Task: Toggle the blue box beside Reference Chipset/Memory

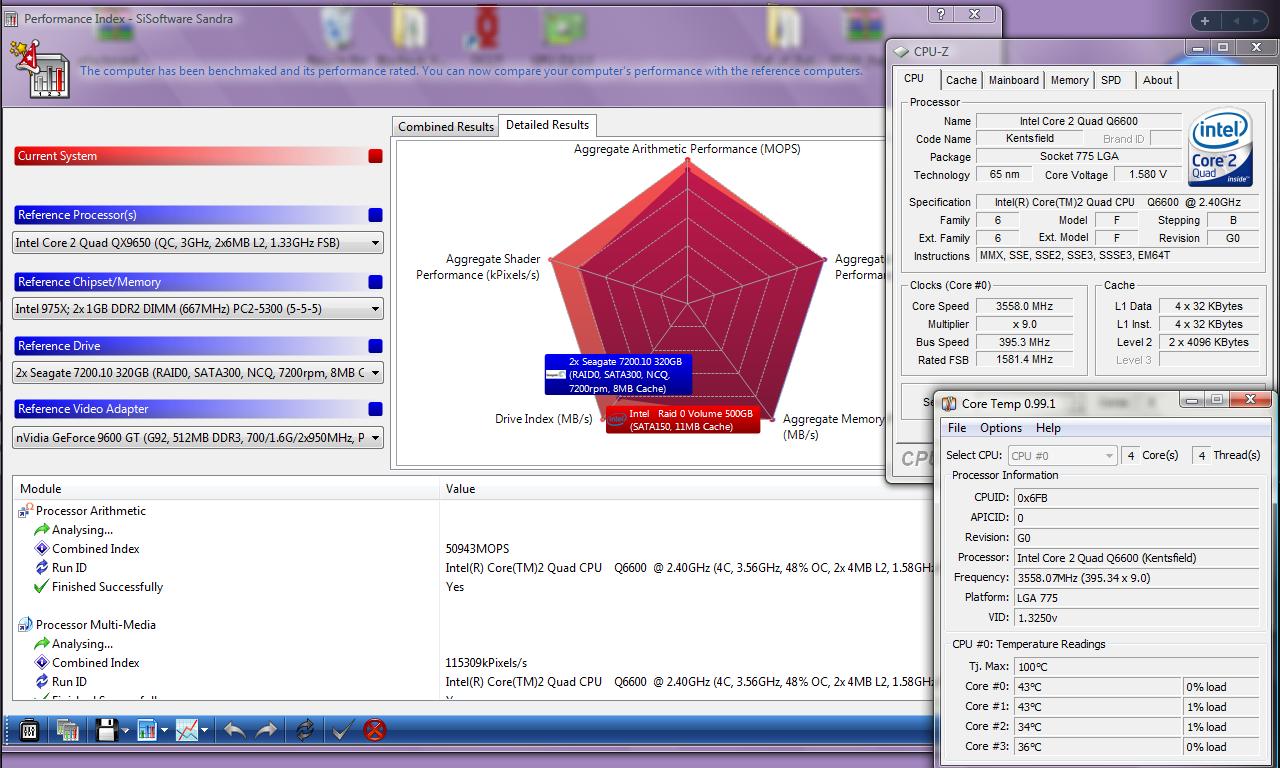Action: pos(375,282)
